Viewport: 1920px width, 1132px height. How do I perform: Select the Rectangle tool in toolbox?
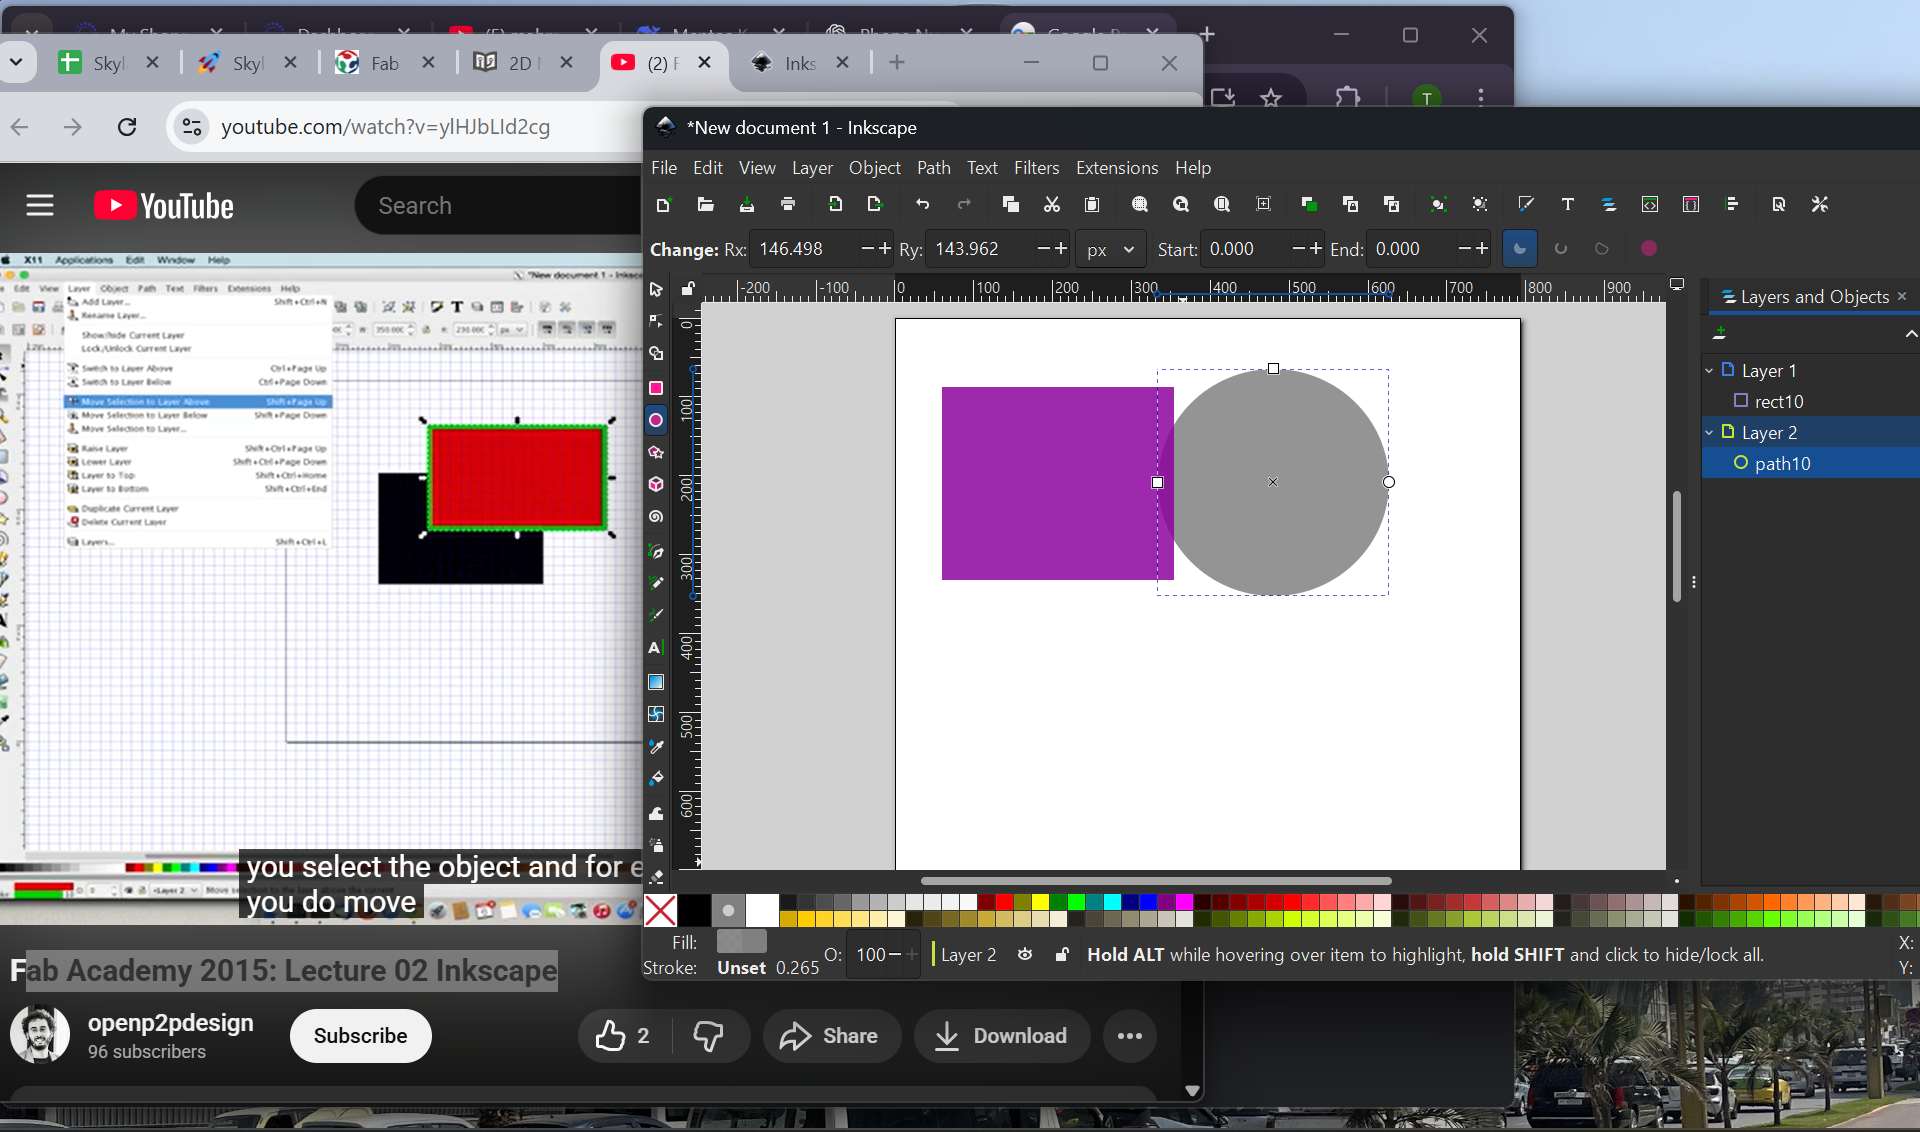[656, 388]
